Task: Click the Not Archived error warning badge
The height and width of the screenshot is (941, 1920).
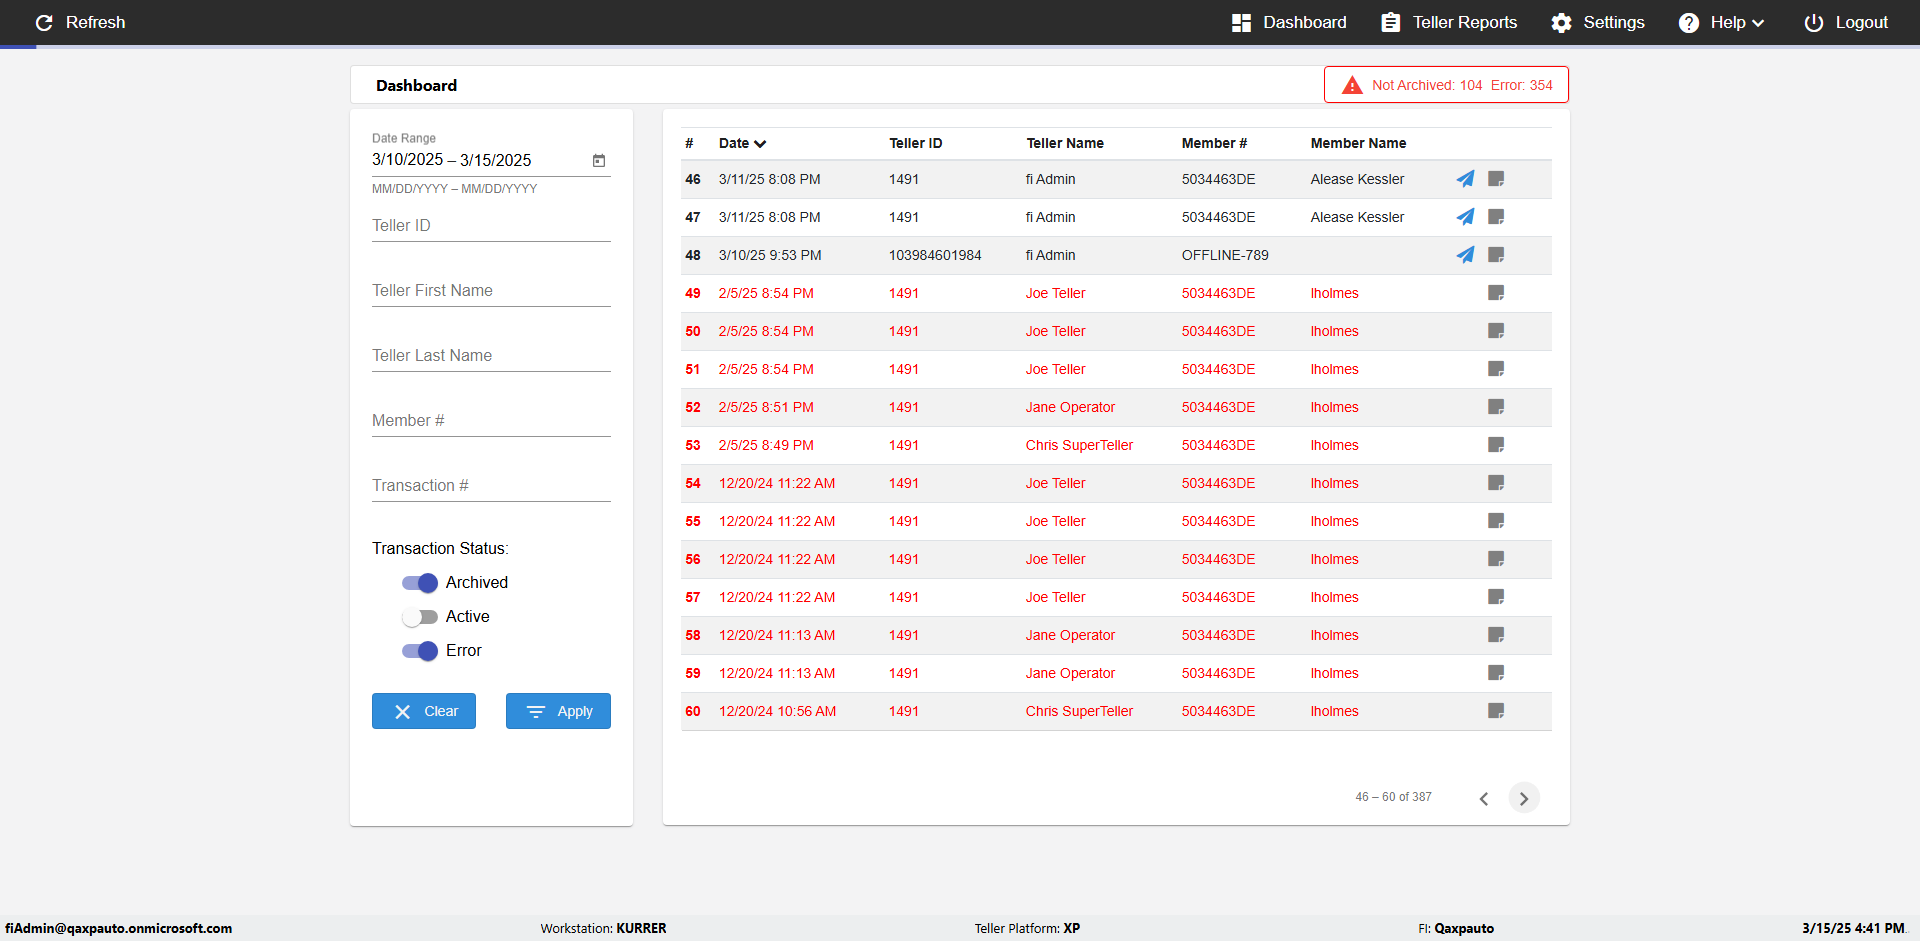Action: click(x=1446, y=85)
